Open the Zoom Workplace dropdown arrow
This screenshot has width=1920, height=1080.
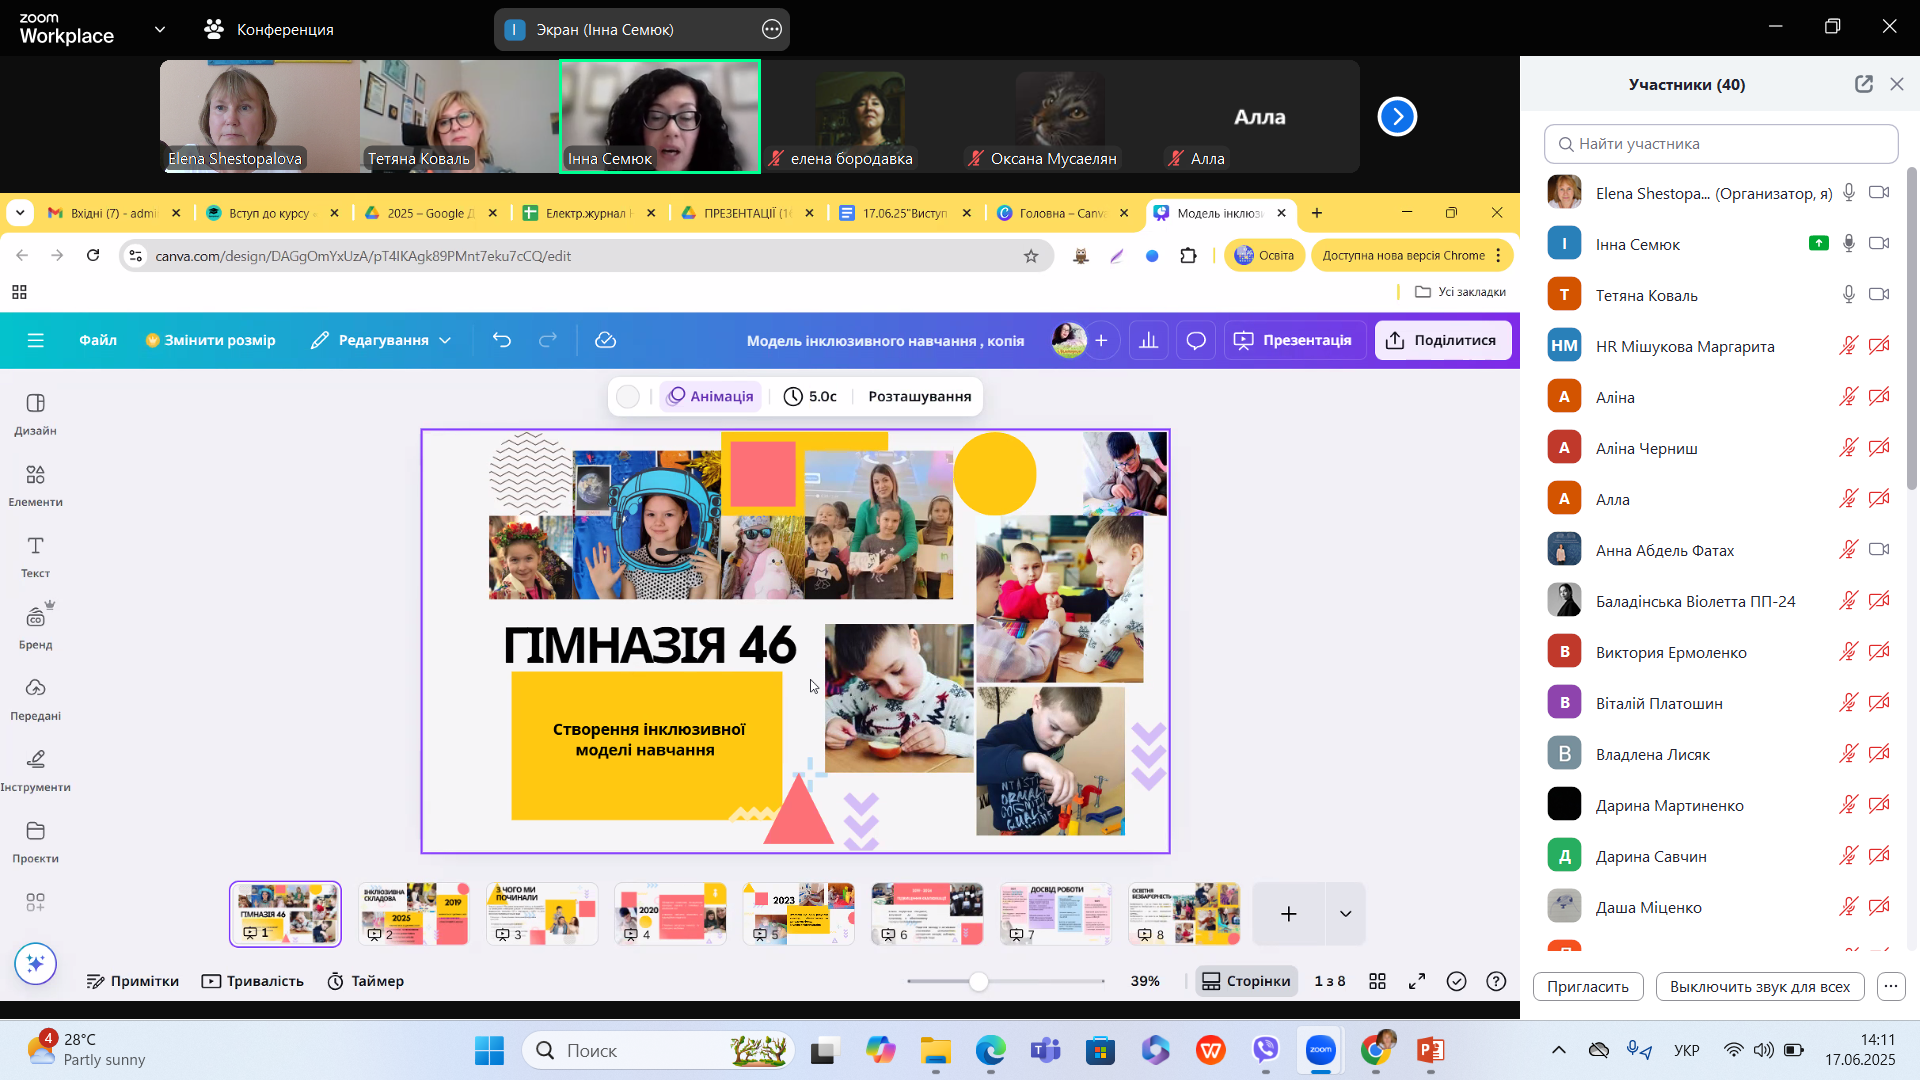pos(159,29)
